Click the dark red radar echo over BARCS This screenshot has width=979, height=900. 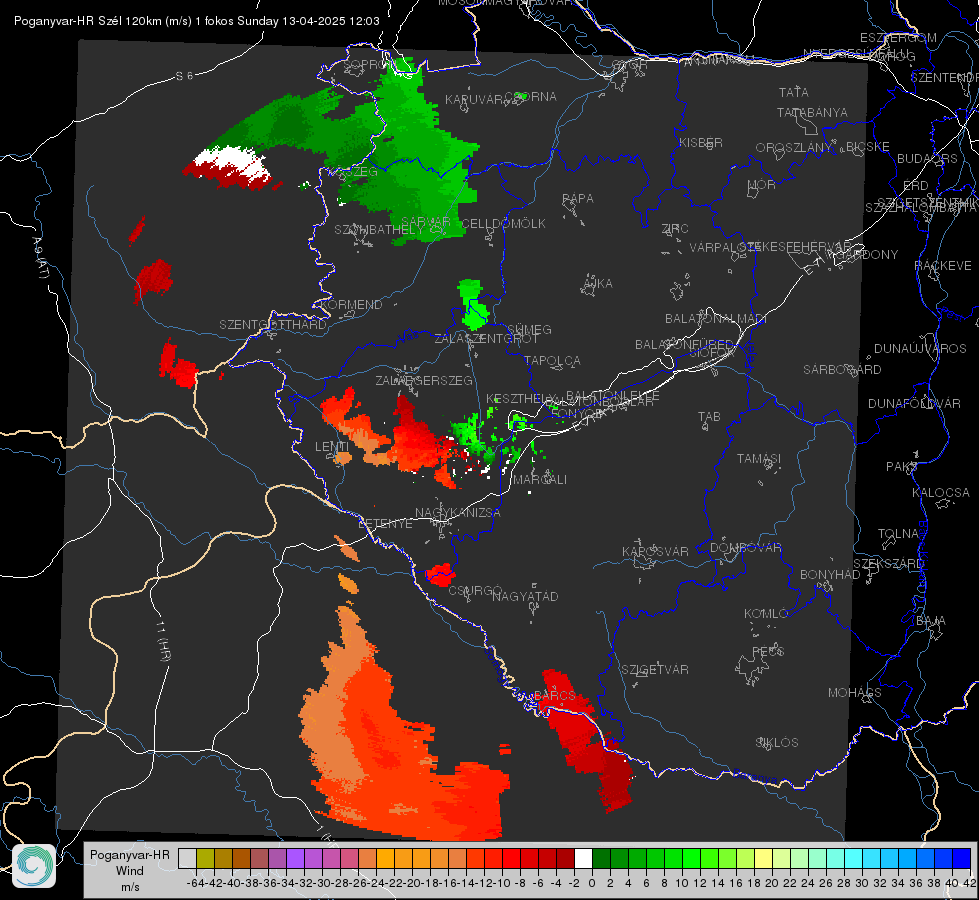(587, 740)
